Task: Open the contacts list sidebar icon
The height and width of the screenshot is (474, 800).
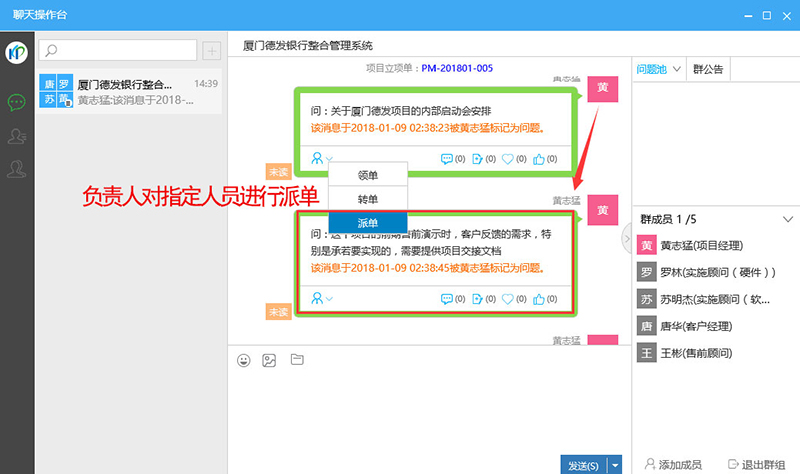Action: [17, 136]
